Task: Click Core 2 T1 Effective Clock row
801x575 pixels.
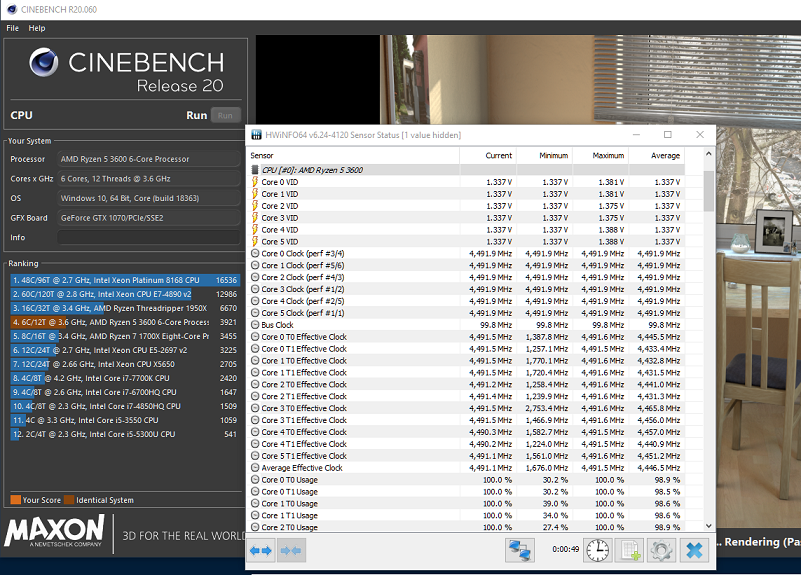Action: click(x=466, y=396)
